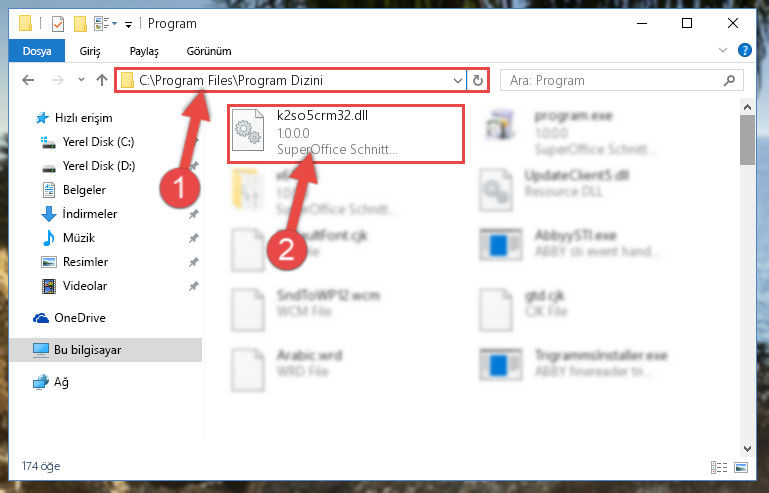Open the help question mark icon
Screen dimensions: 769x493
(744, 50)
